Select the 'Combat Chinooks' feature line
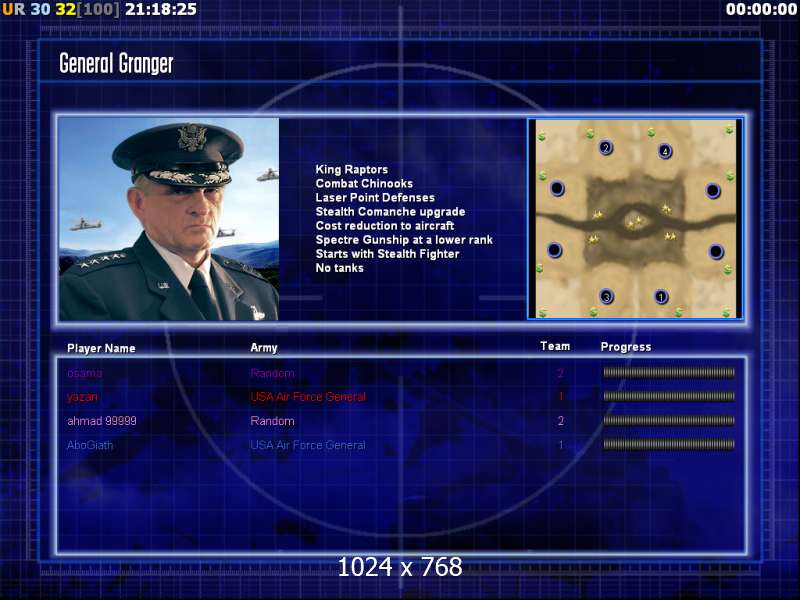800x600 pixels. pos(364,183)
